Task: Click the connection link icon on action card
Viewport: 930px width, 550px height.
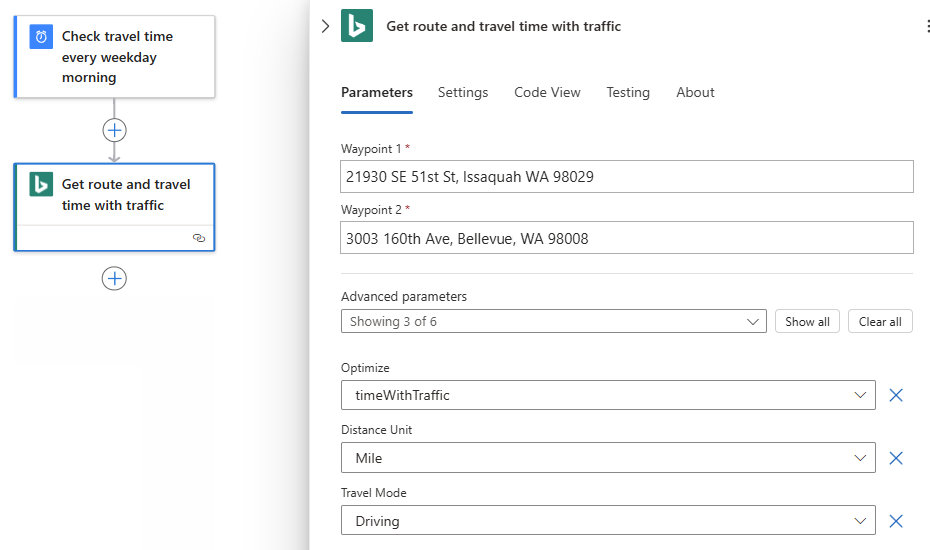Action: (199, 238)
